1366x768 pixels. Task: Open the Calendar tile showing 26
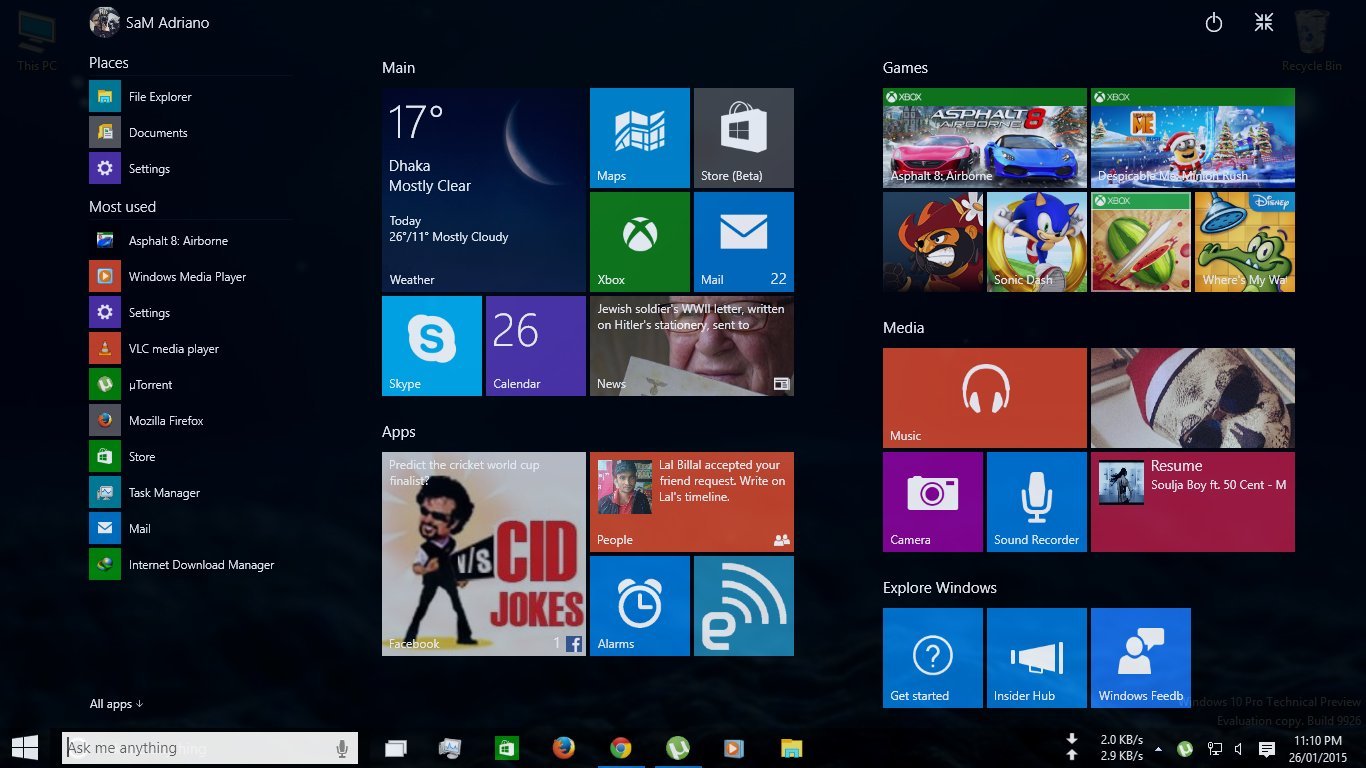536,346
